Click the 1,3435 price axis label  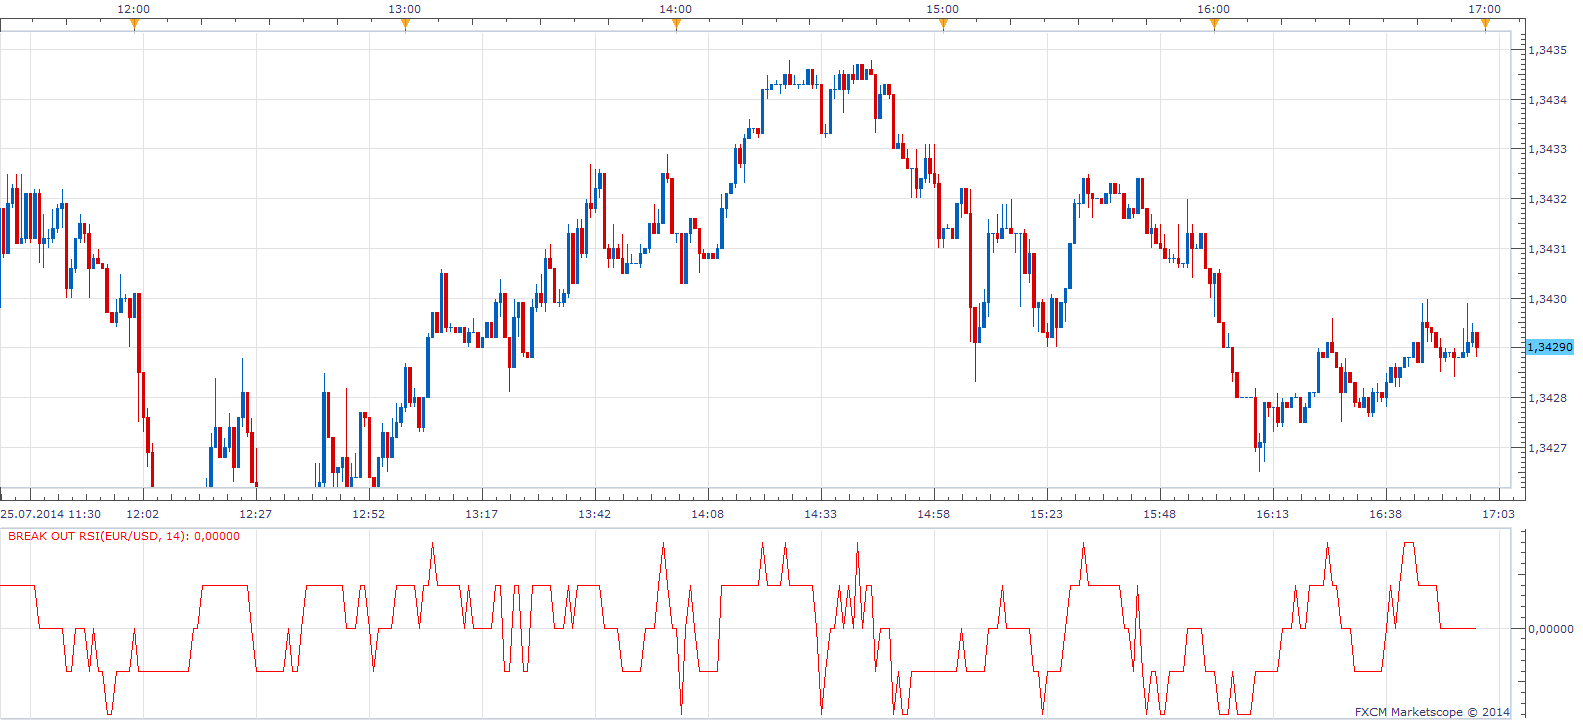(1547, 50)
